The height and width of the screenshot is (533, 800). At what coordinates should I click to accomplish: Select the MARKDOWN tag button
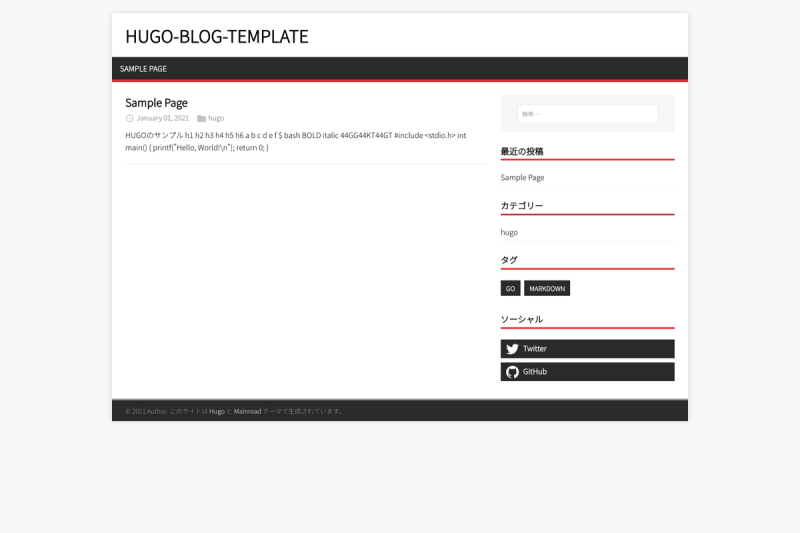click(547, 288)
